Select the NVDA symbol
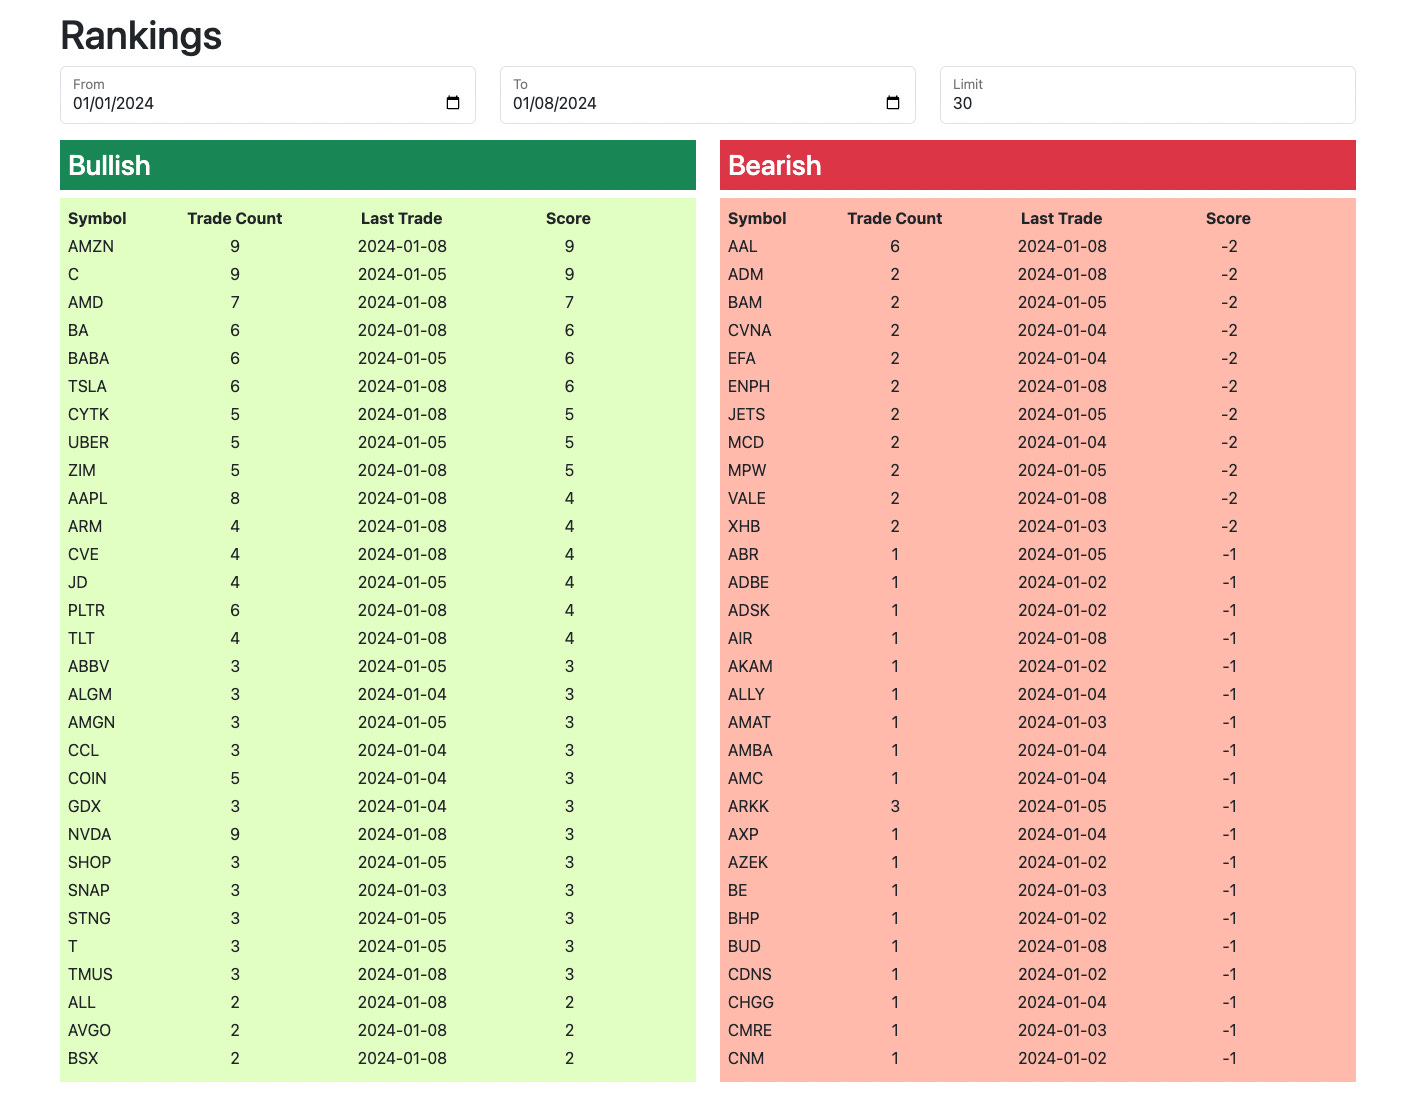 click(x=90, y=834)
